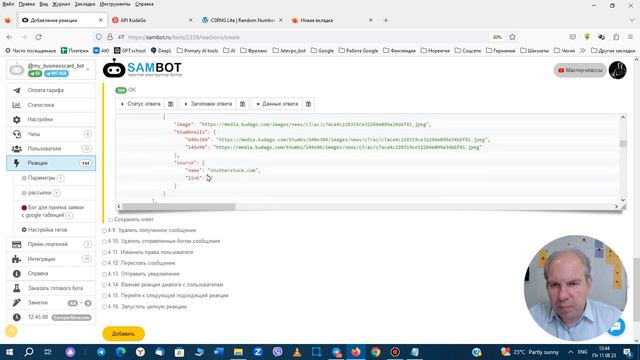Open the Другие закладки folder
Image resolution: width=640 pixels, height=360 pixels.
tap(613, 51)
